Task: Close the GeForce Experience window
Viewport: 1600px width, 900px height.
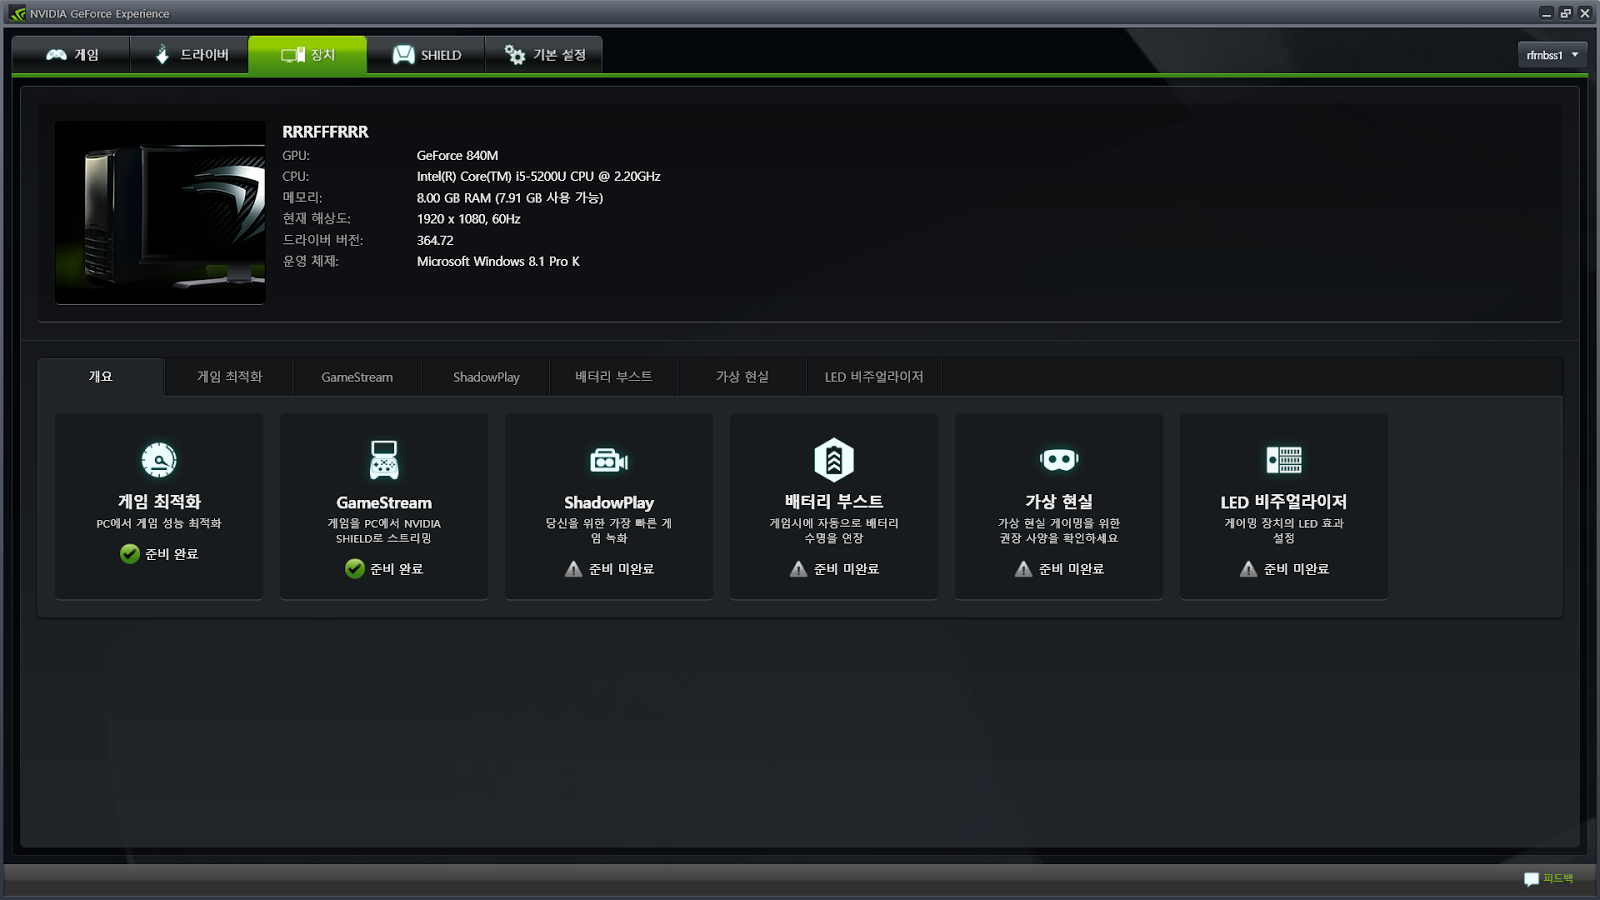Action: point(1584,13)
